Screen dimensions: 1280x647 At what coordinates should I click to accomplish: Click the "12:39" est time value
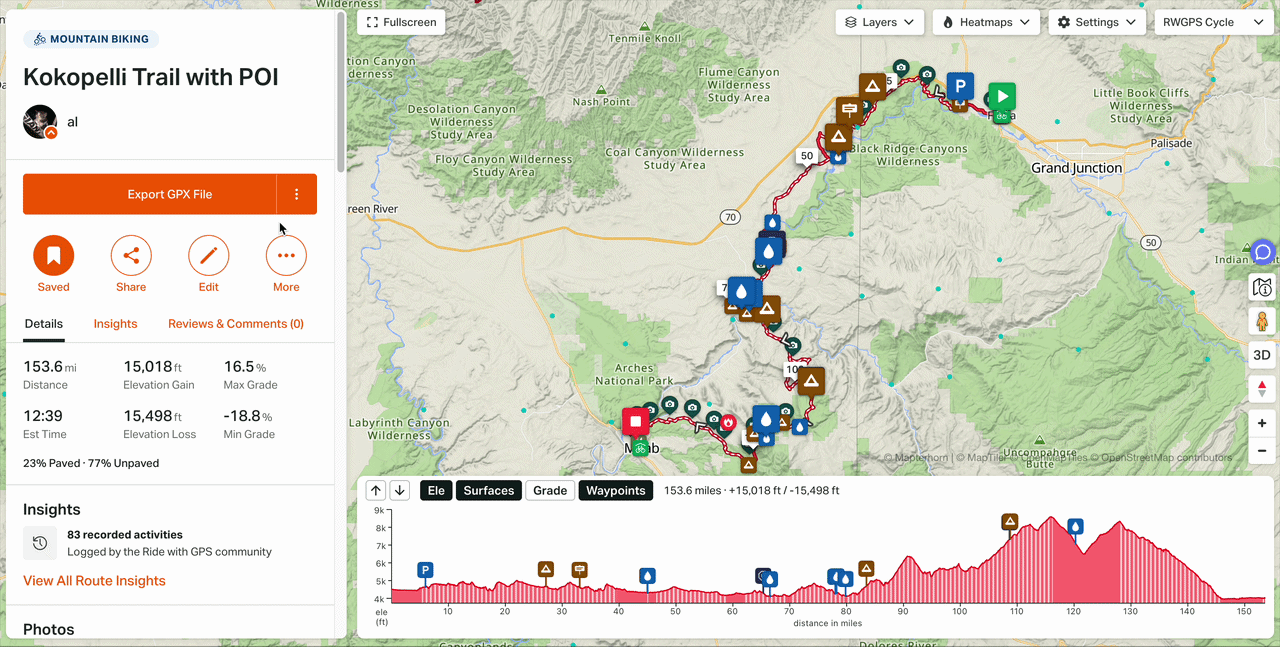click(43, 416)
